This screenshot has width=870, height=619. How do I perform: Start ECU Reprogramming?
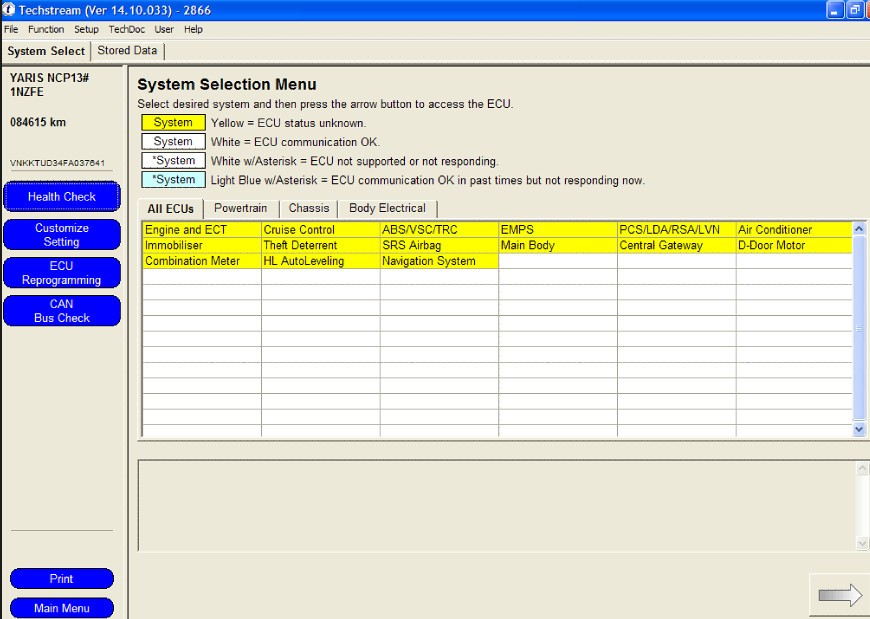point(62,273)
